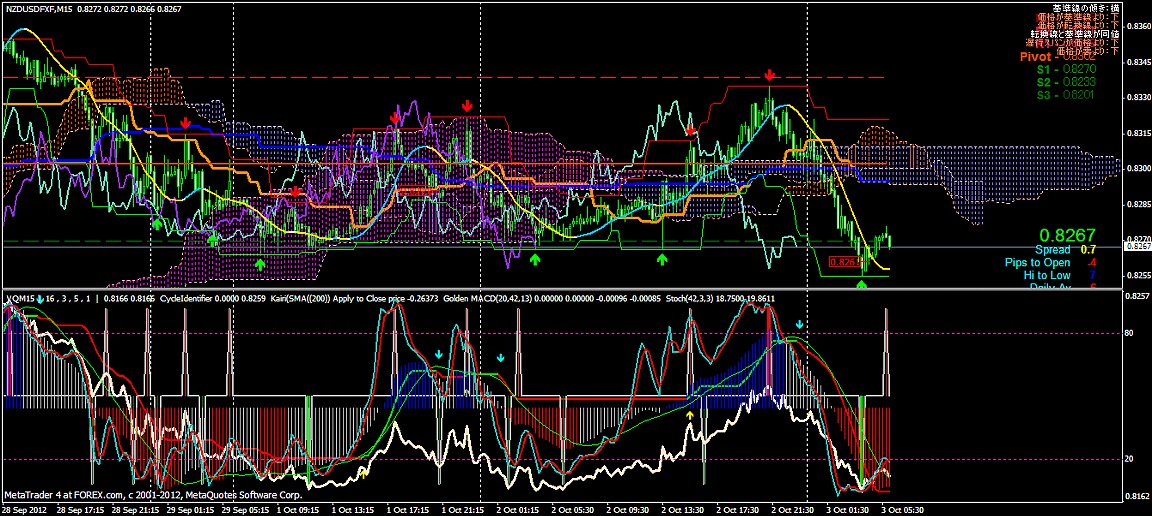Click the 80 level on the indicator scale

tap(1129, 333)
